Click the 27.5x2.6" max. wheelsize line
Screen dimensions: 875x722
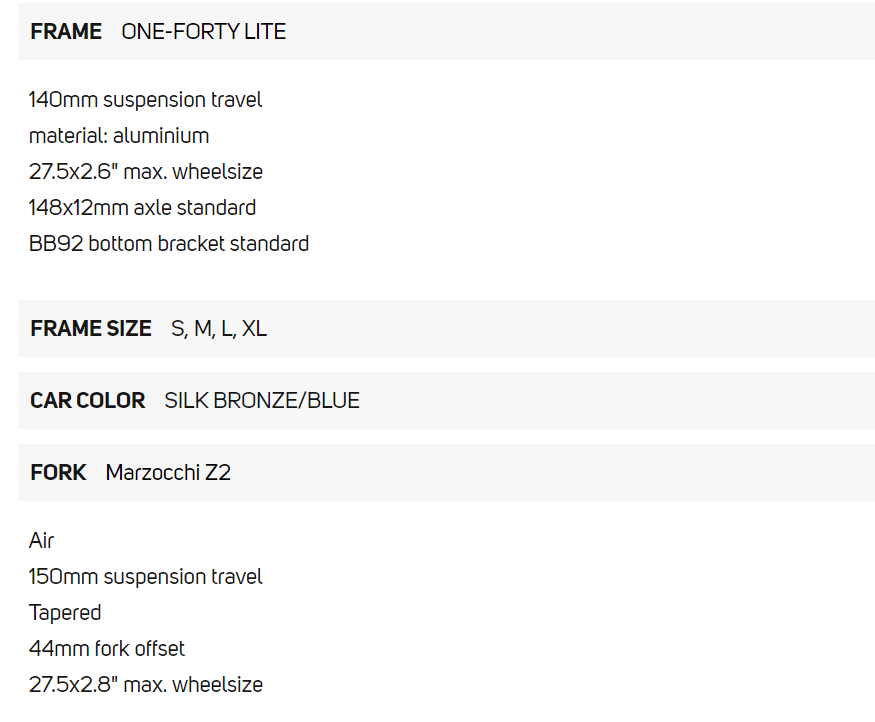(146, 172)
